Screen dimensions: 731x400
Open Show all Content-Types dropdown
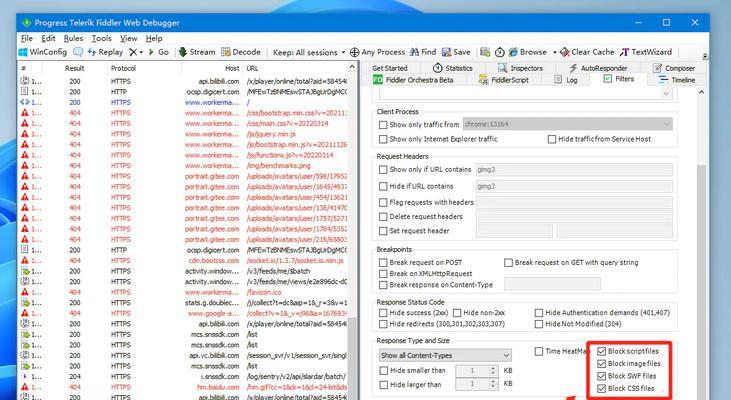[x=445, y=355]
